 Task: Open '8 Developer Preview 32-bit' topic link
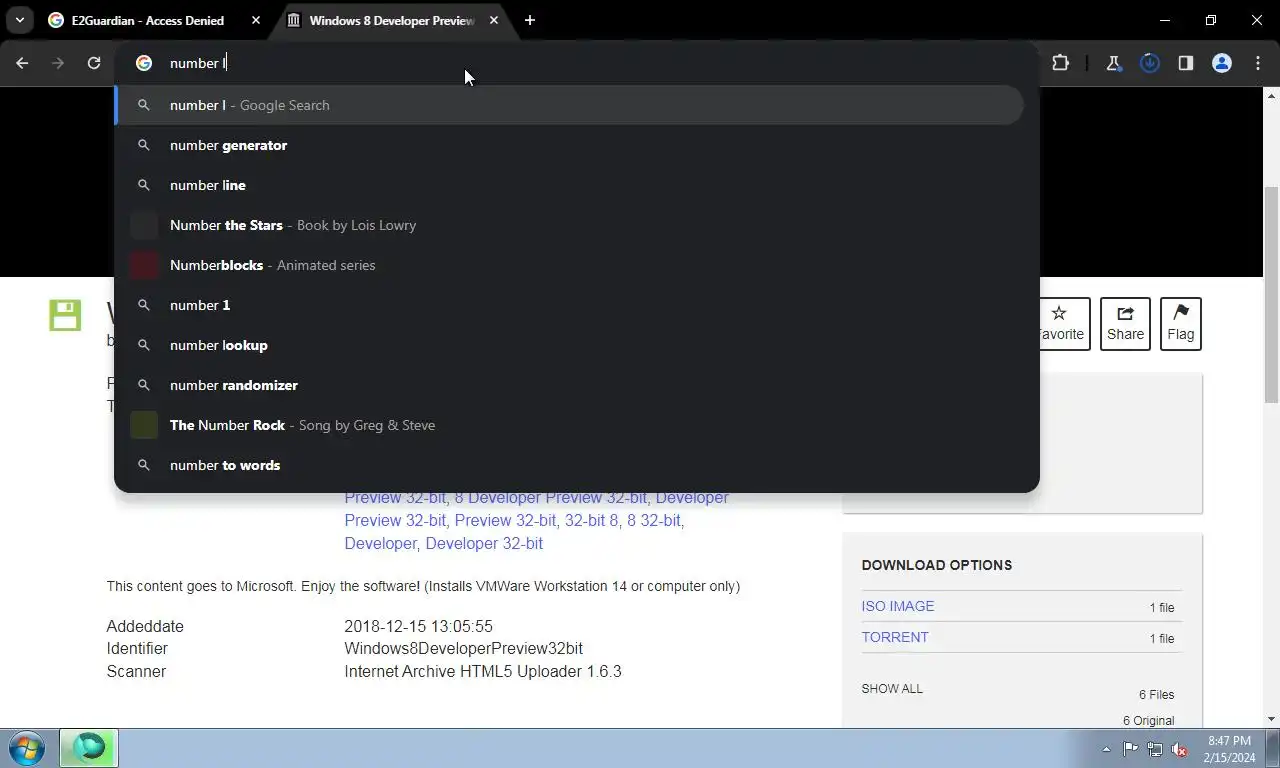click(551, 497)
